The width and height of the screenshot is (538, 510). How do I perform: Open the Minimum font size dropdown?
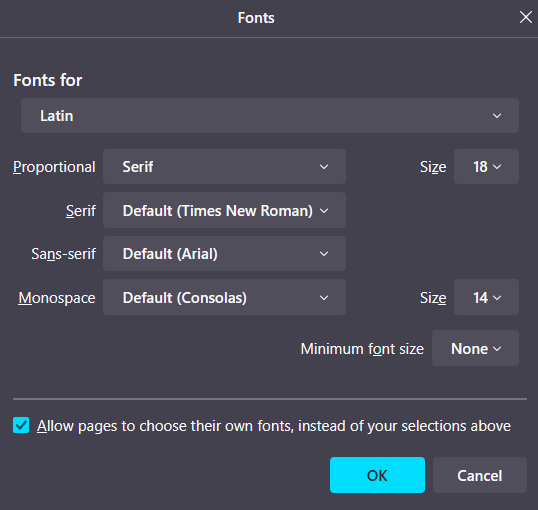pos(475,348)
